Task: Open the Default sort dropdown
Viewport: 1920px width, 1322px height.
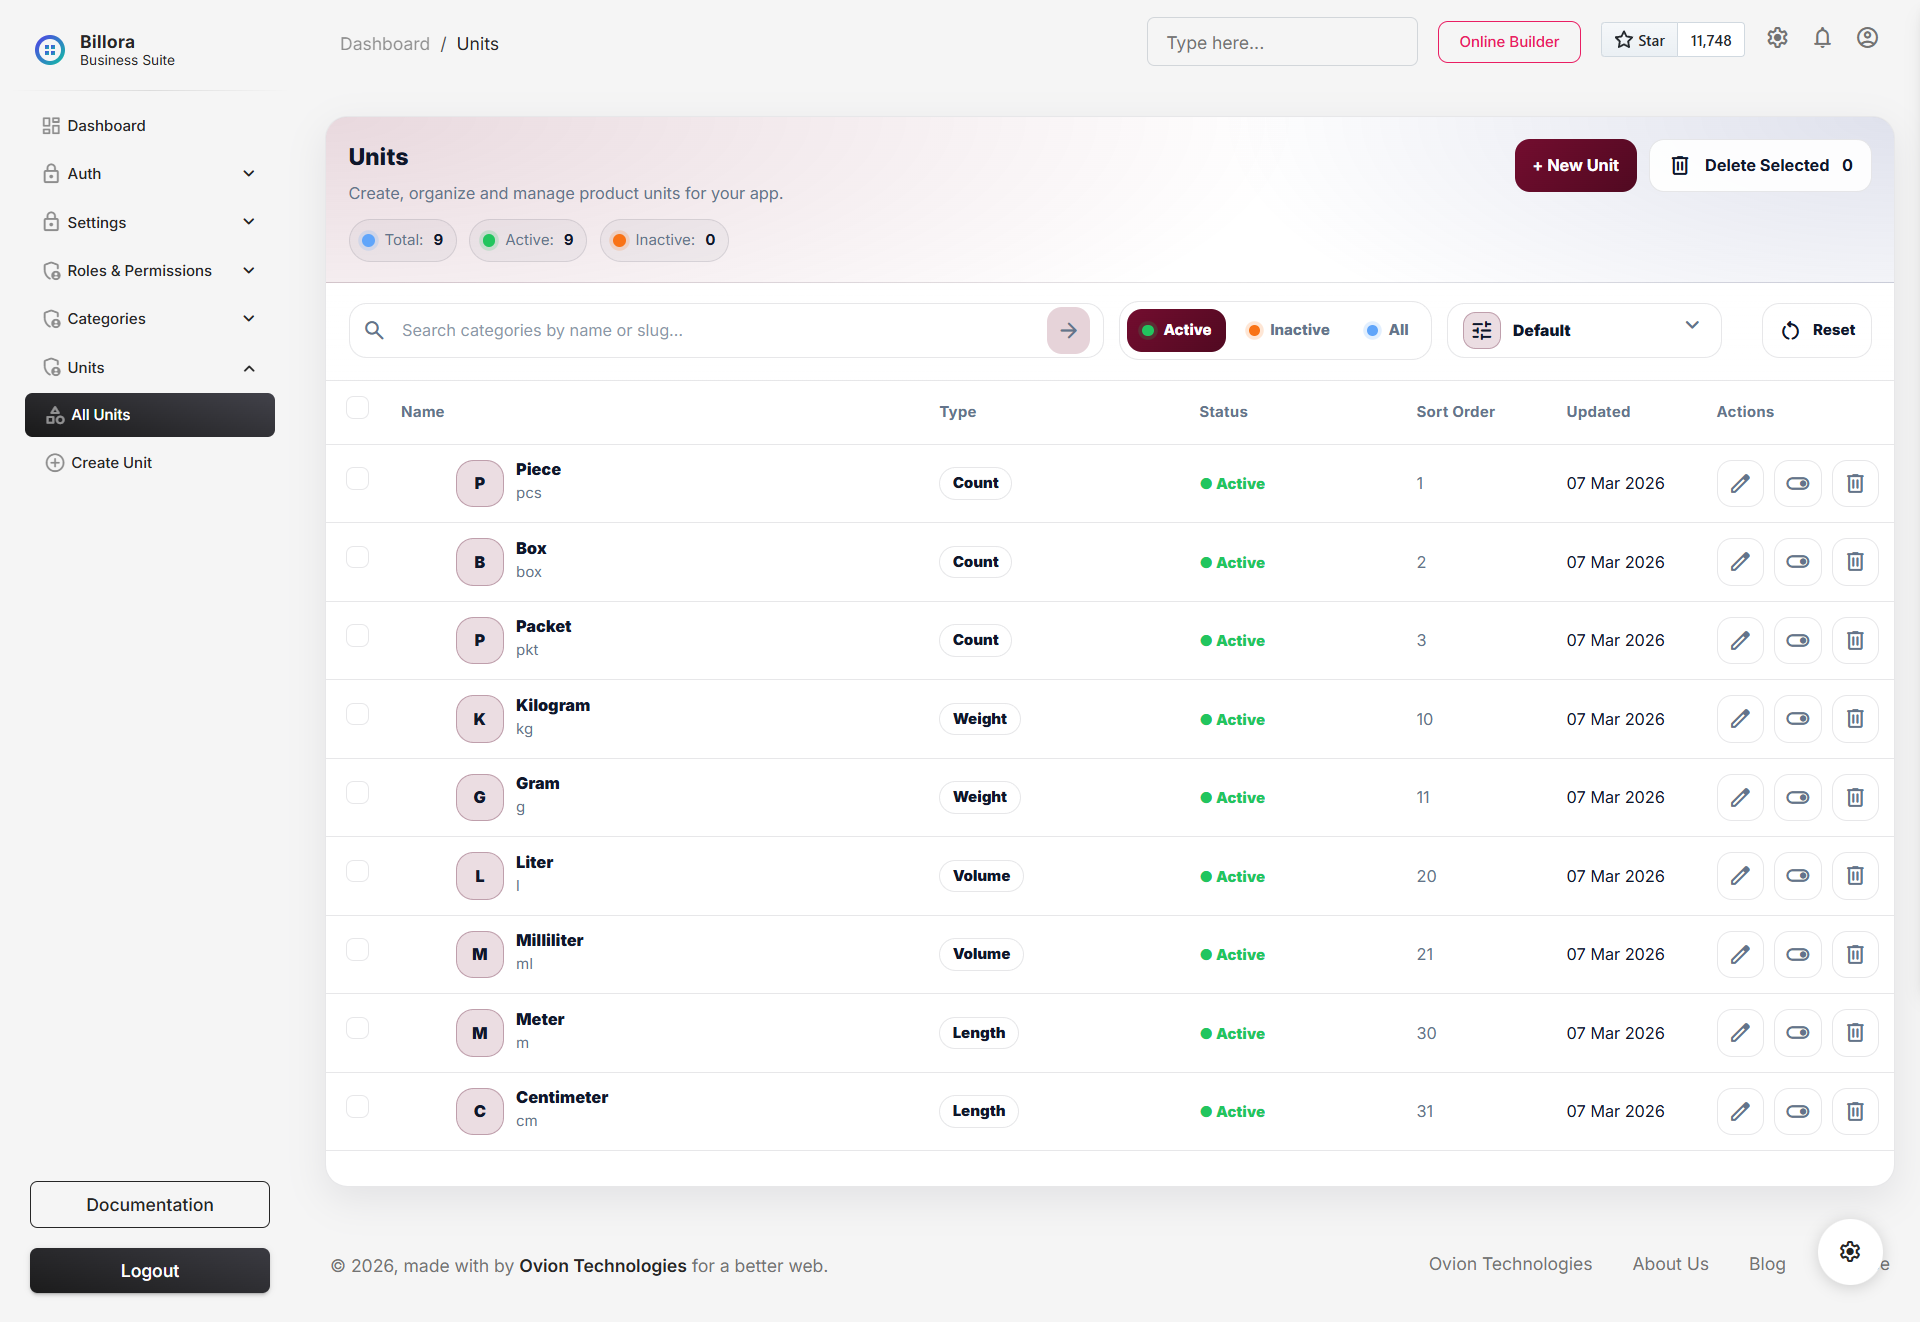Action: (x=1583, y=330)
